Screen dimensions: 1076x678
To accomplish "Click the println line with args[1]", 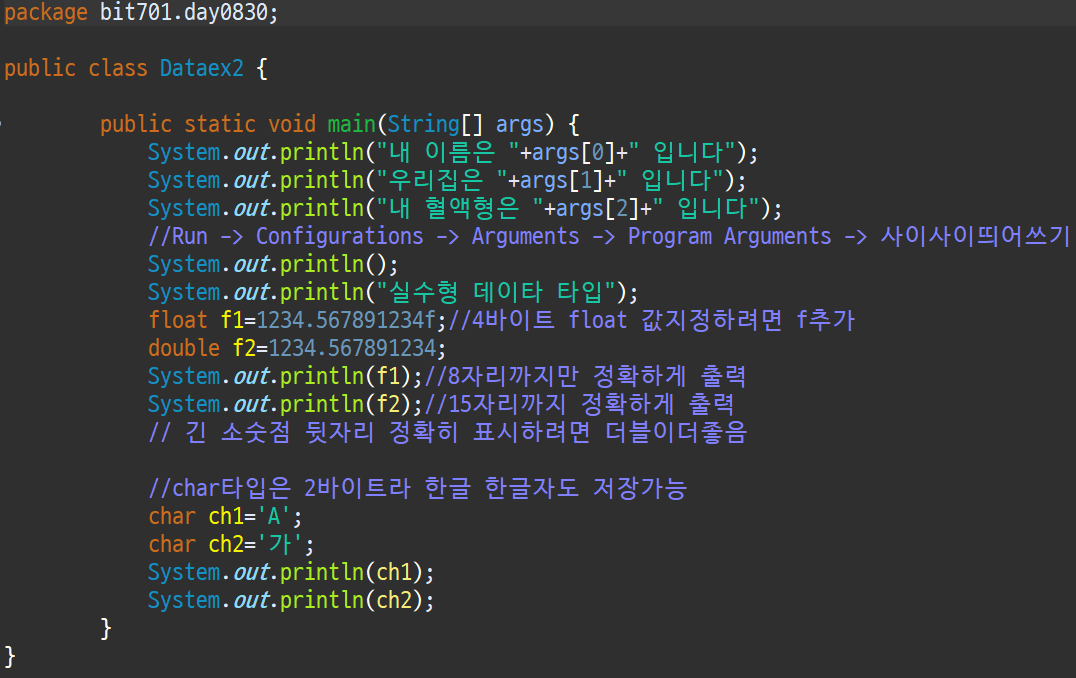I will click(447, 180).
